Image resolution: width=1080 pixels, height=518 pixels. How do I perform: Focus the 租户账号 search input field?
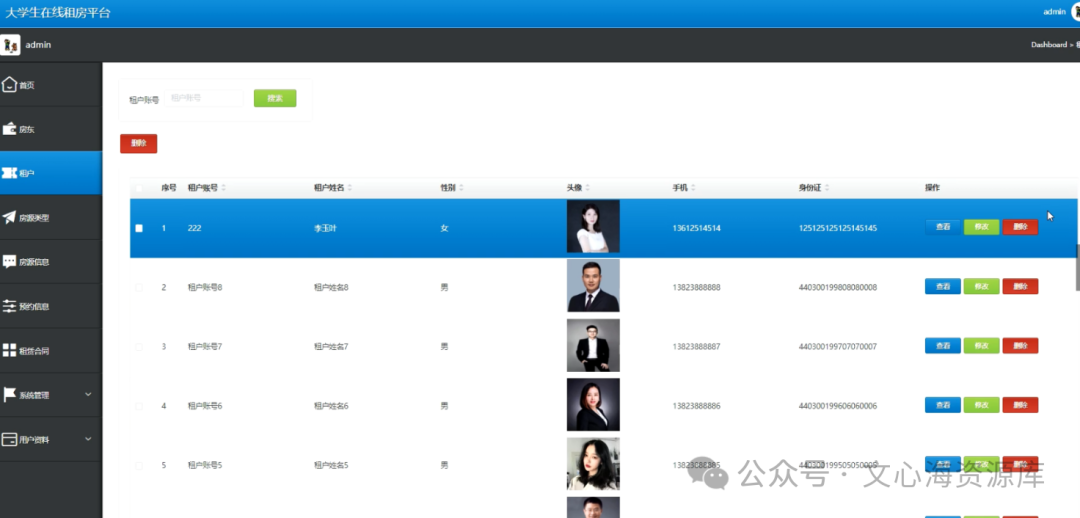tap(204, 98)
